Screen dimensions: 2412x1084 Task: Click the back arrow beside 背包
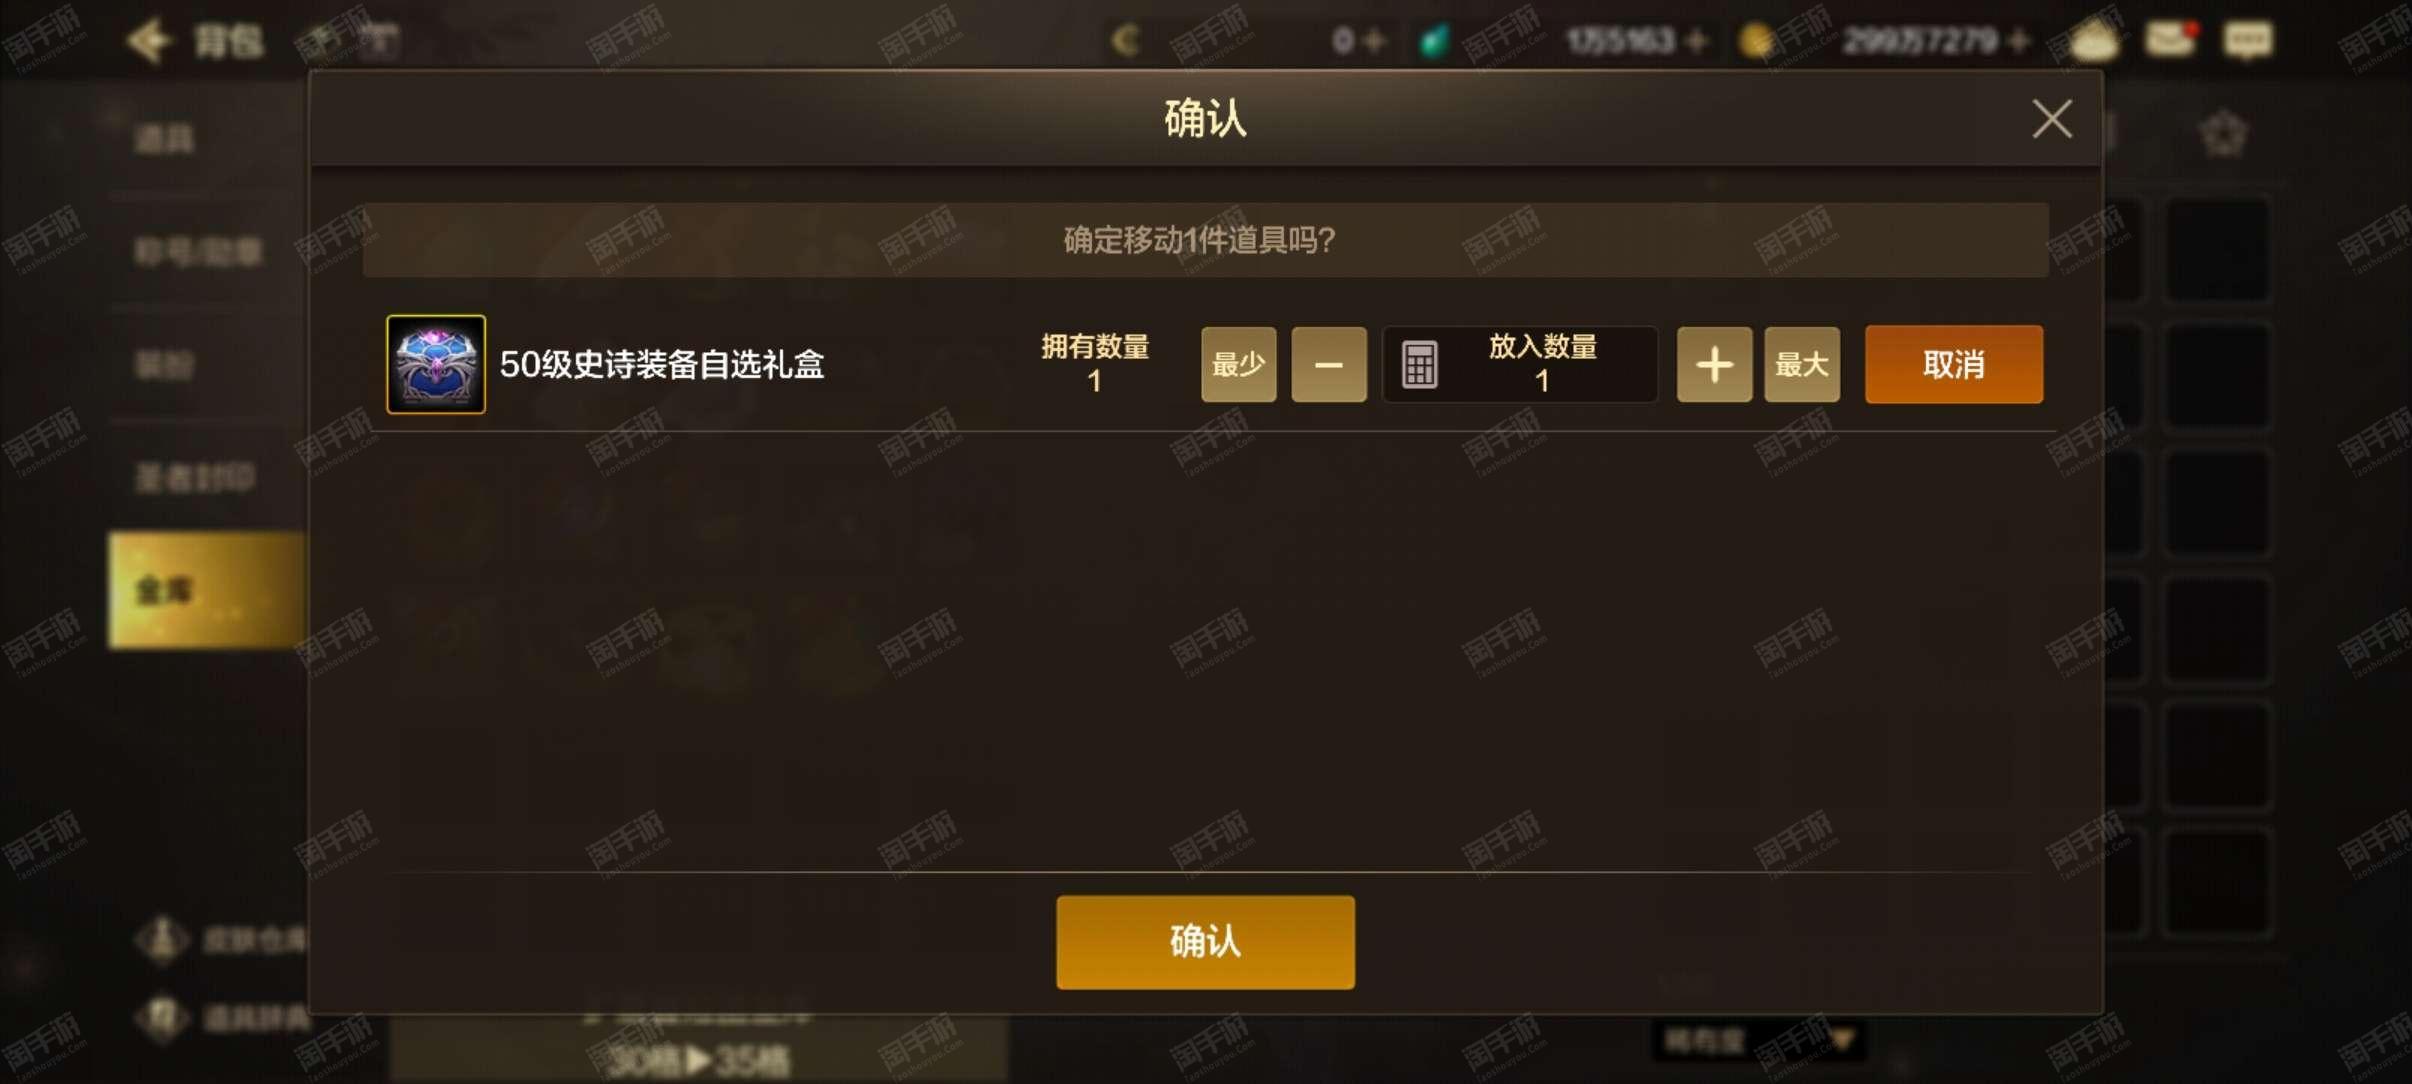pos(149,40)
